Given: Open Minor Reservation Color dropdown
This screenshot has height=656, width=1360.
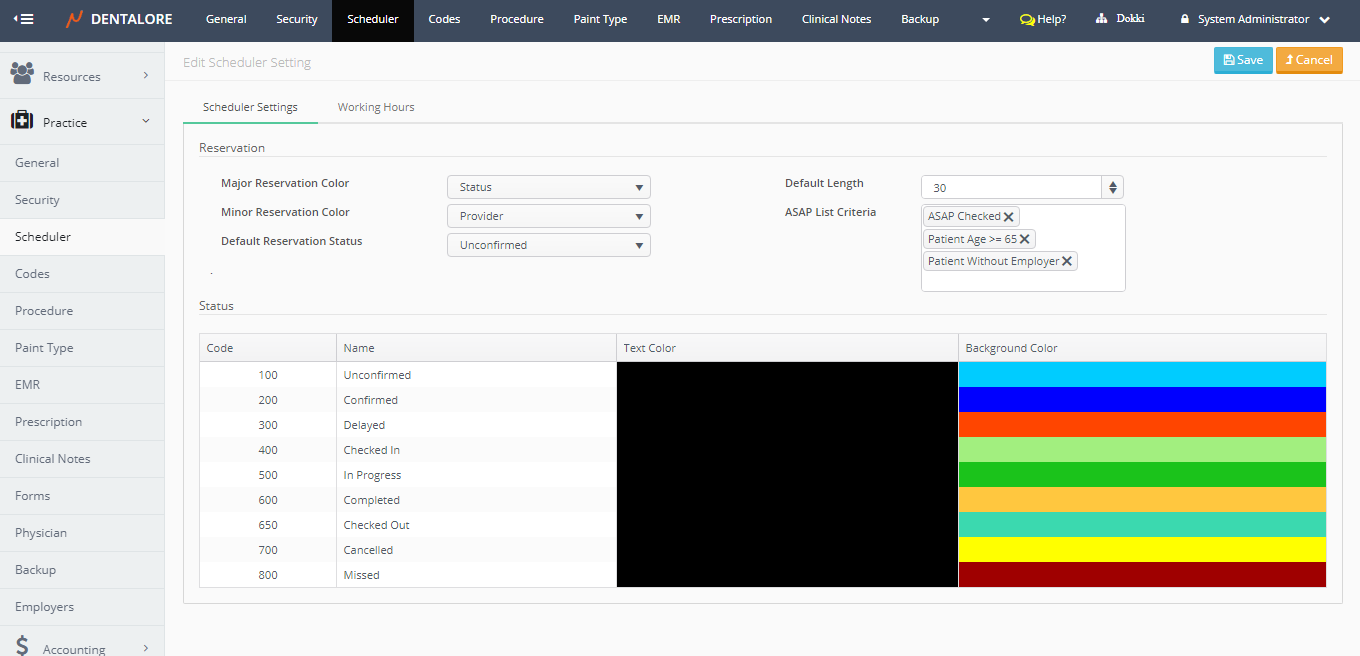Looking at the screenshot, I should [548, 216].
